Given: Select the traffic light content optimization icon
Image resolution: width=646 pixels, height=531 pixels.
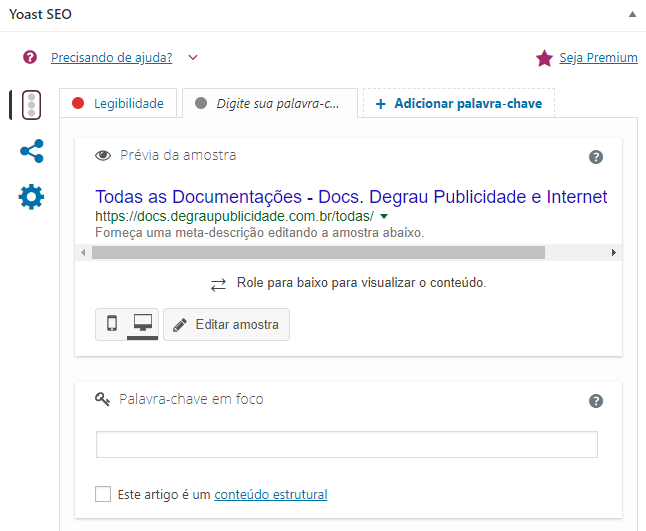Looking at the screenshot, I should 31,105.
